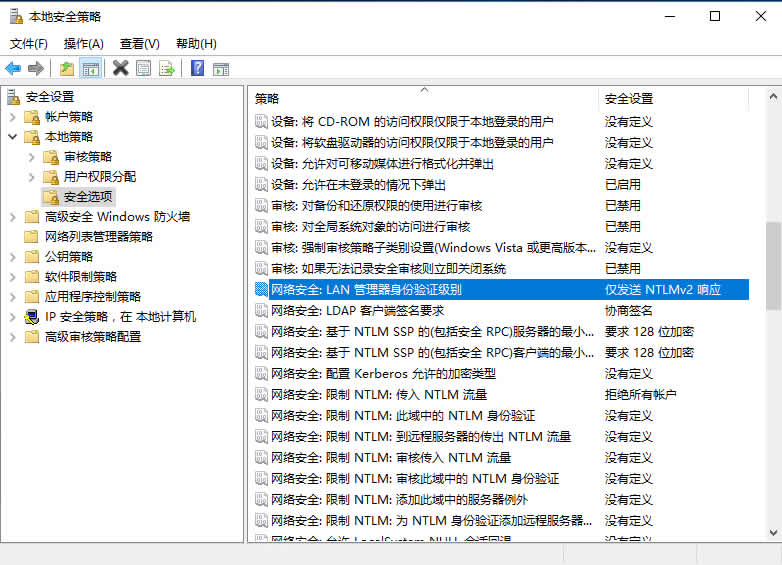Go forward with the gray right arrow
This screenshot has height=565, width=782.
tap(36, 68)
